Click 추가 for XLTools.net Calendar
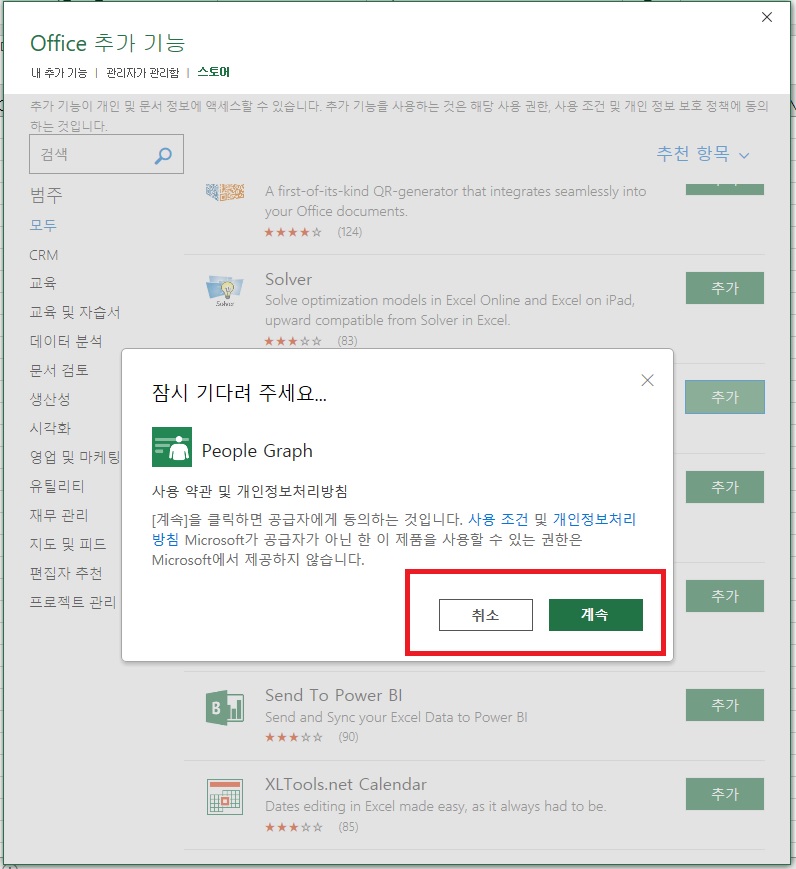The image size is (796, 869). [724, 794]
